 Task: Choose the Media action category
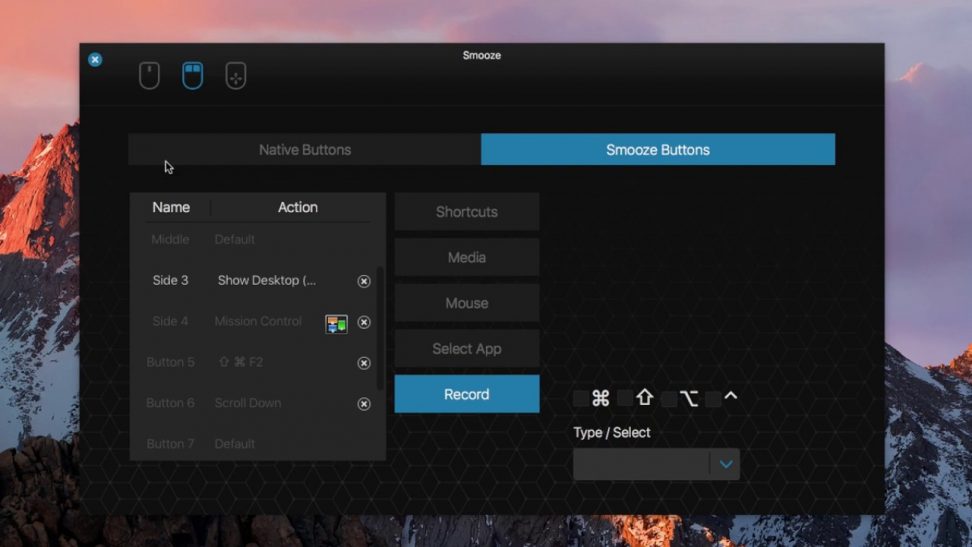coord(467,258)
